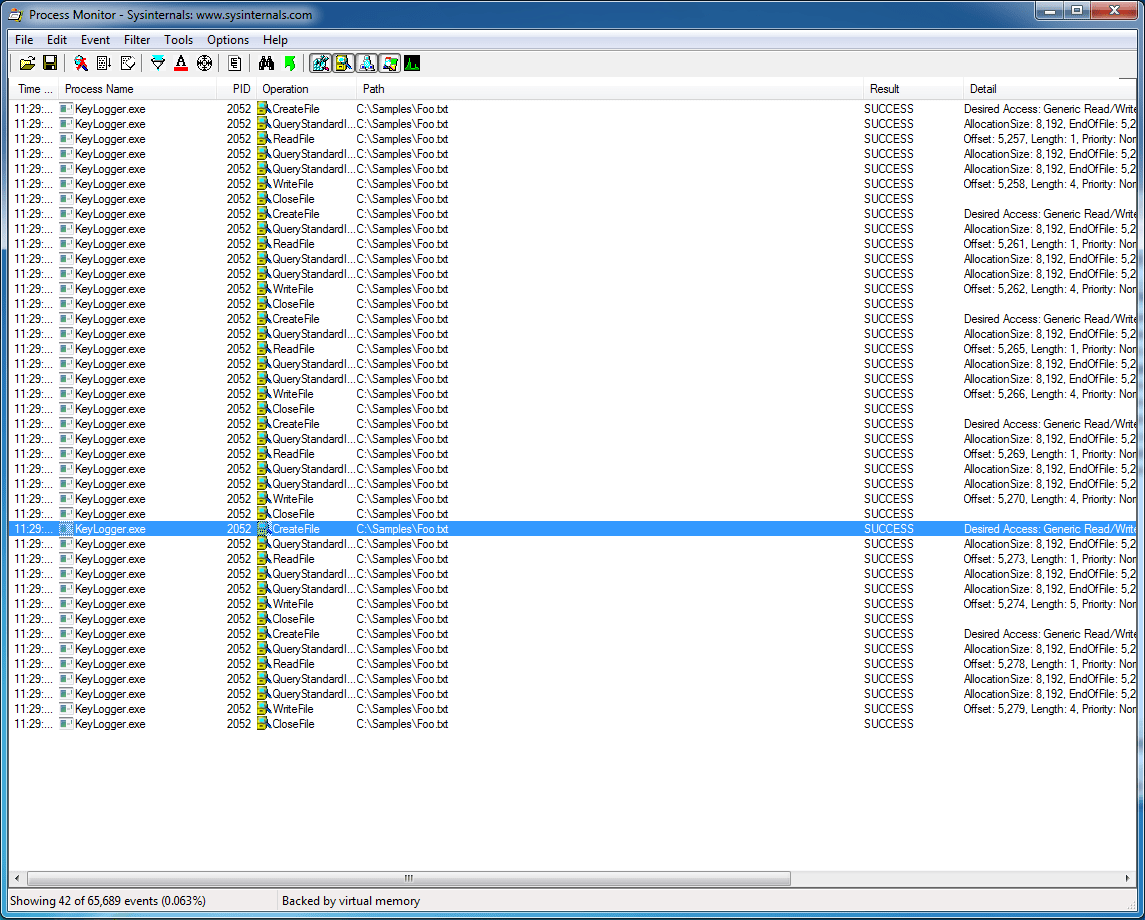Select the WriteFile row with Offset 5,274
The width and height of the screenshot is (1145, 920).
coord(572,604)
